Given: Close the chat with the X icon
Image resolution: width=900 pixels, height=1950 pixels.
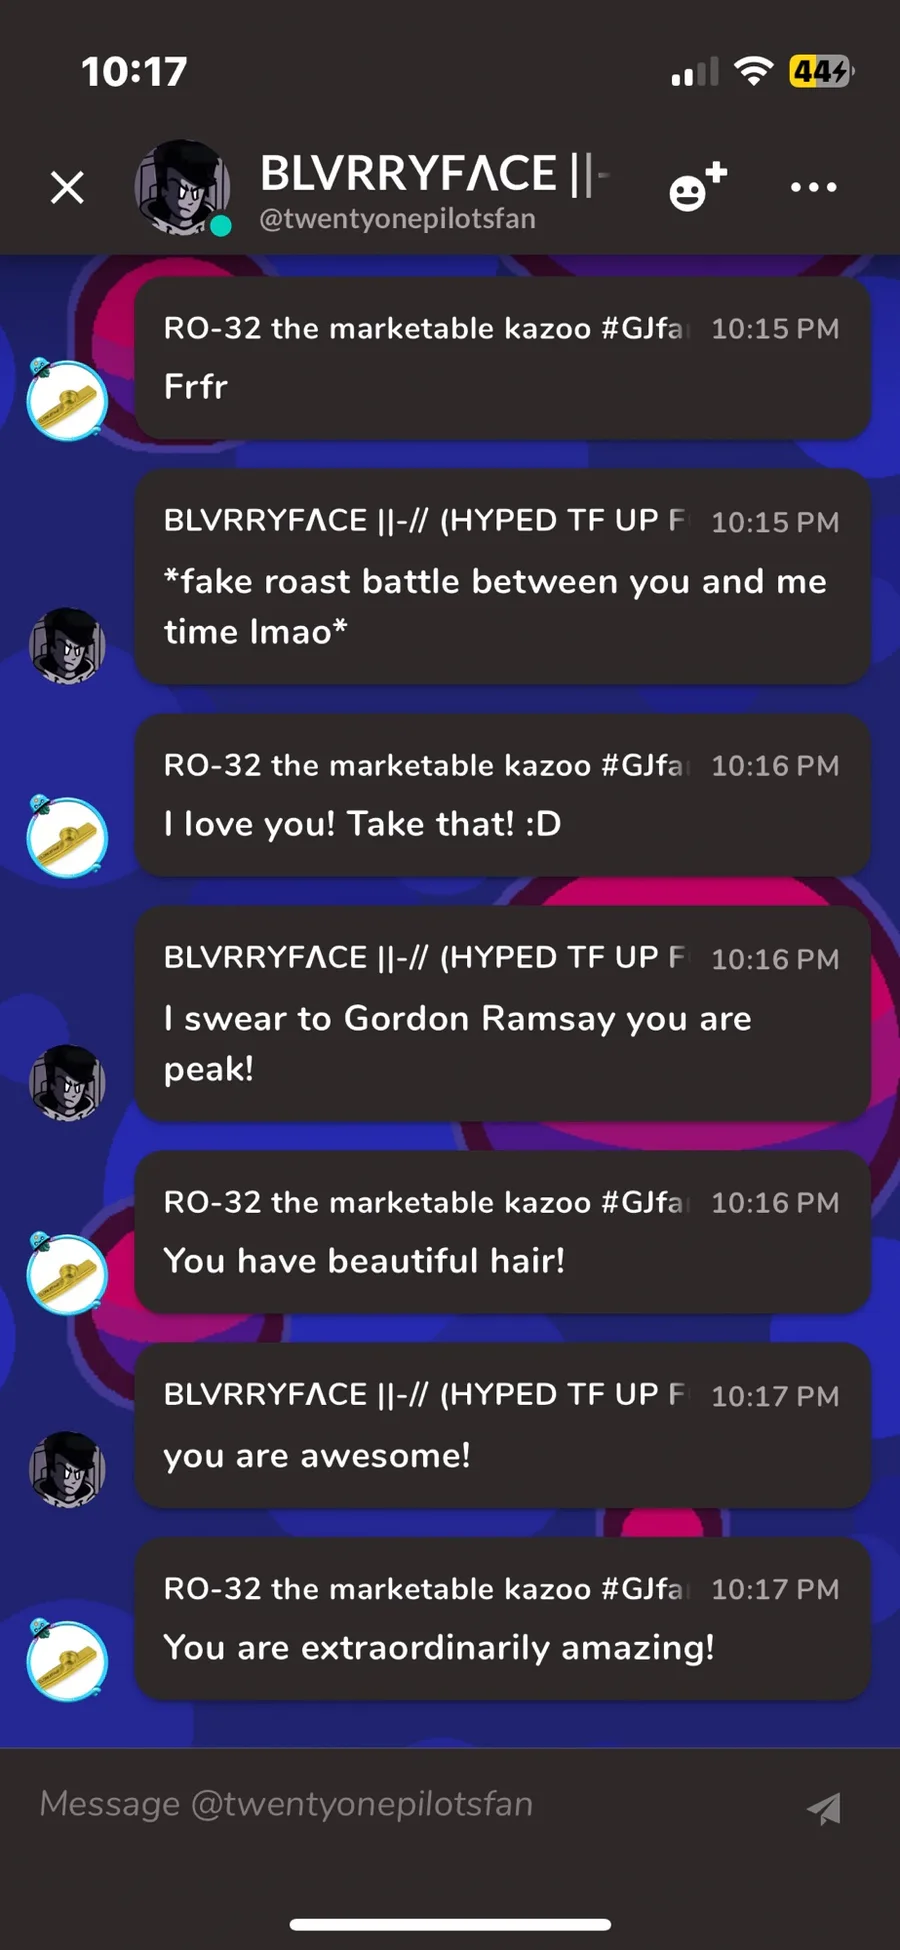Looking at the screenshot, I should pos(67,187).
